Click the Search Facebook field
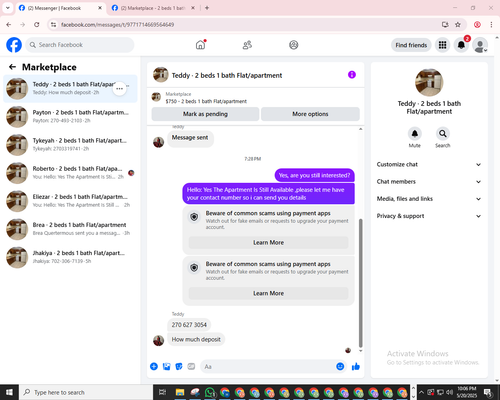The image size is (500, 400). pyautogui.click(x=80, y=45)
